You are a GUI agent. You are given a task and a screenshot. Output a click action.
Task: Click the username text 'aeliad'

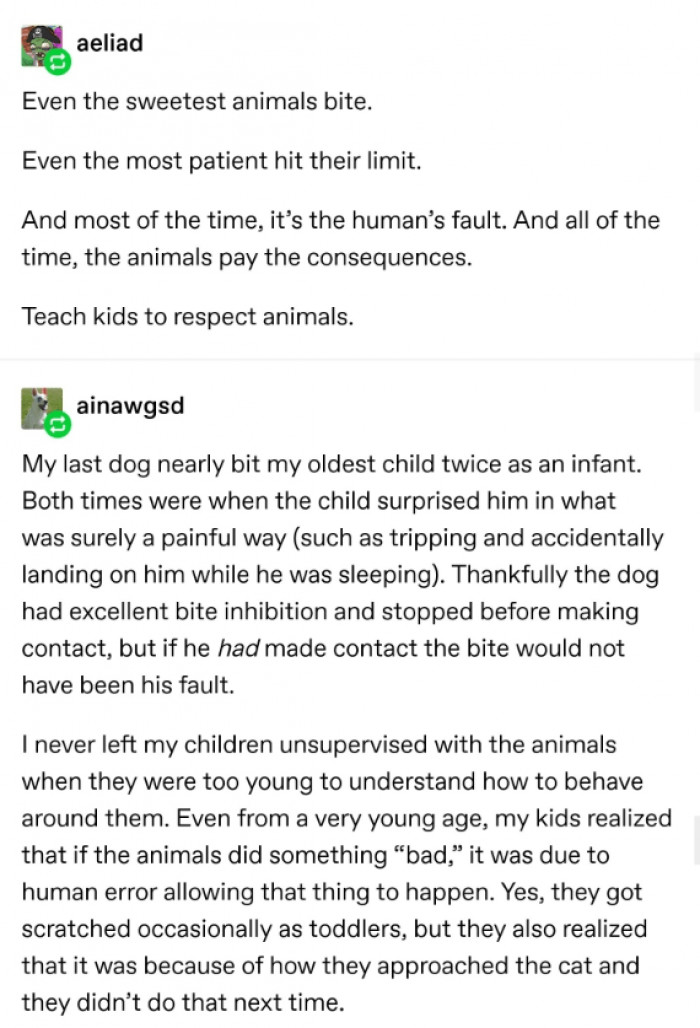110,43
